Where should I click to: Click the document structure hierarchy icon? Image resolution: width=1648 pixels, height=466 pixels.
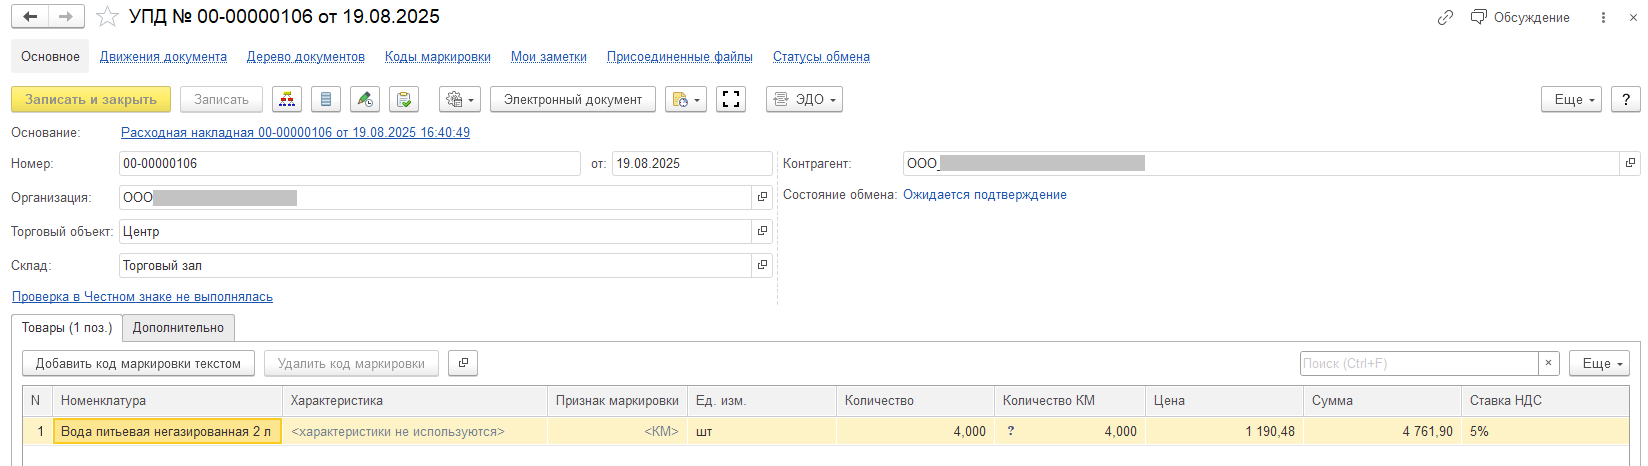287,99
